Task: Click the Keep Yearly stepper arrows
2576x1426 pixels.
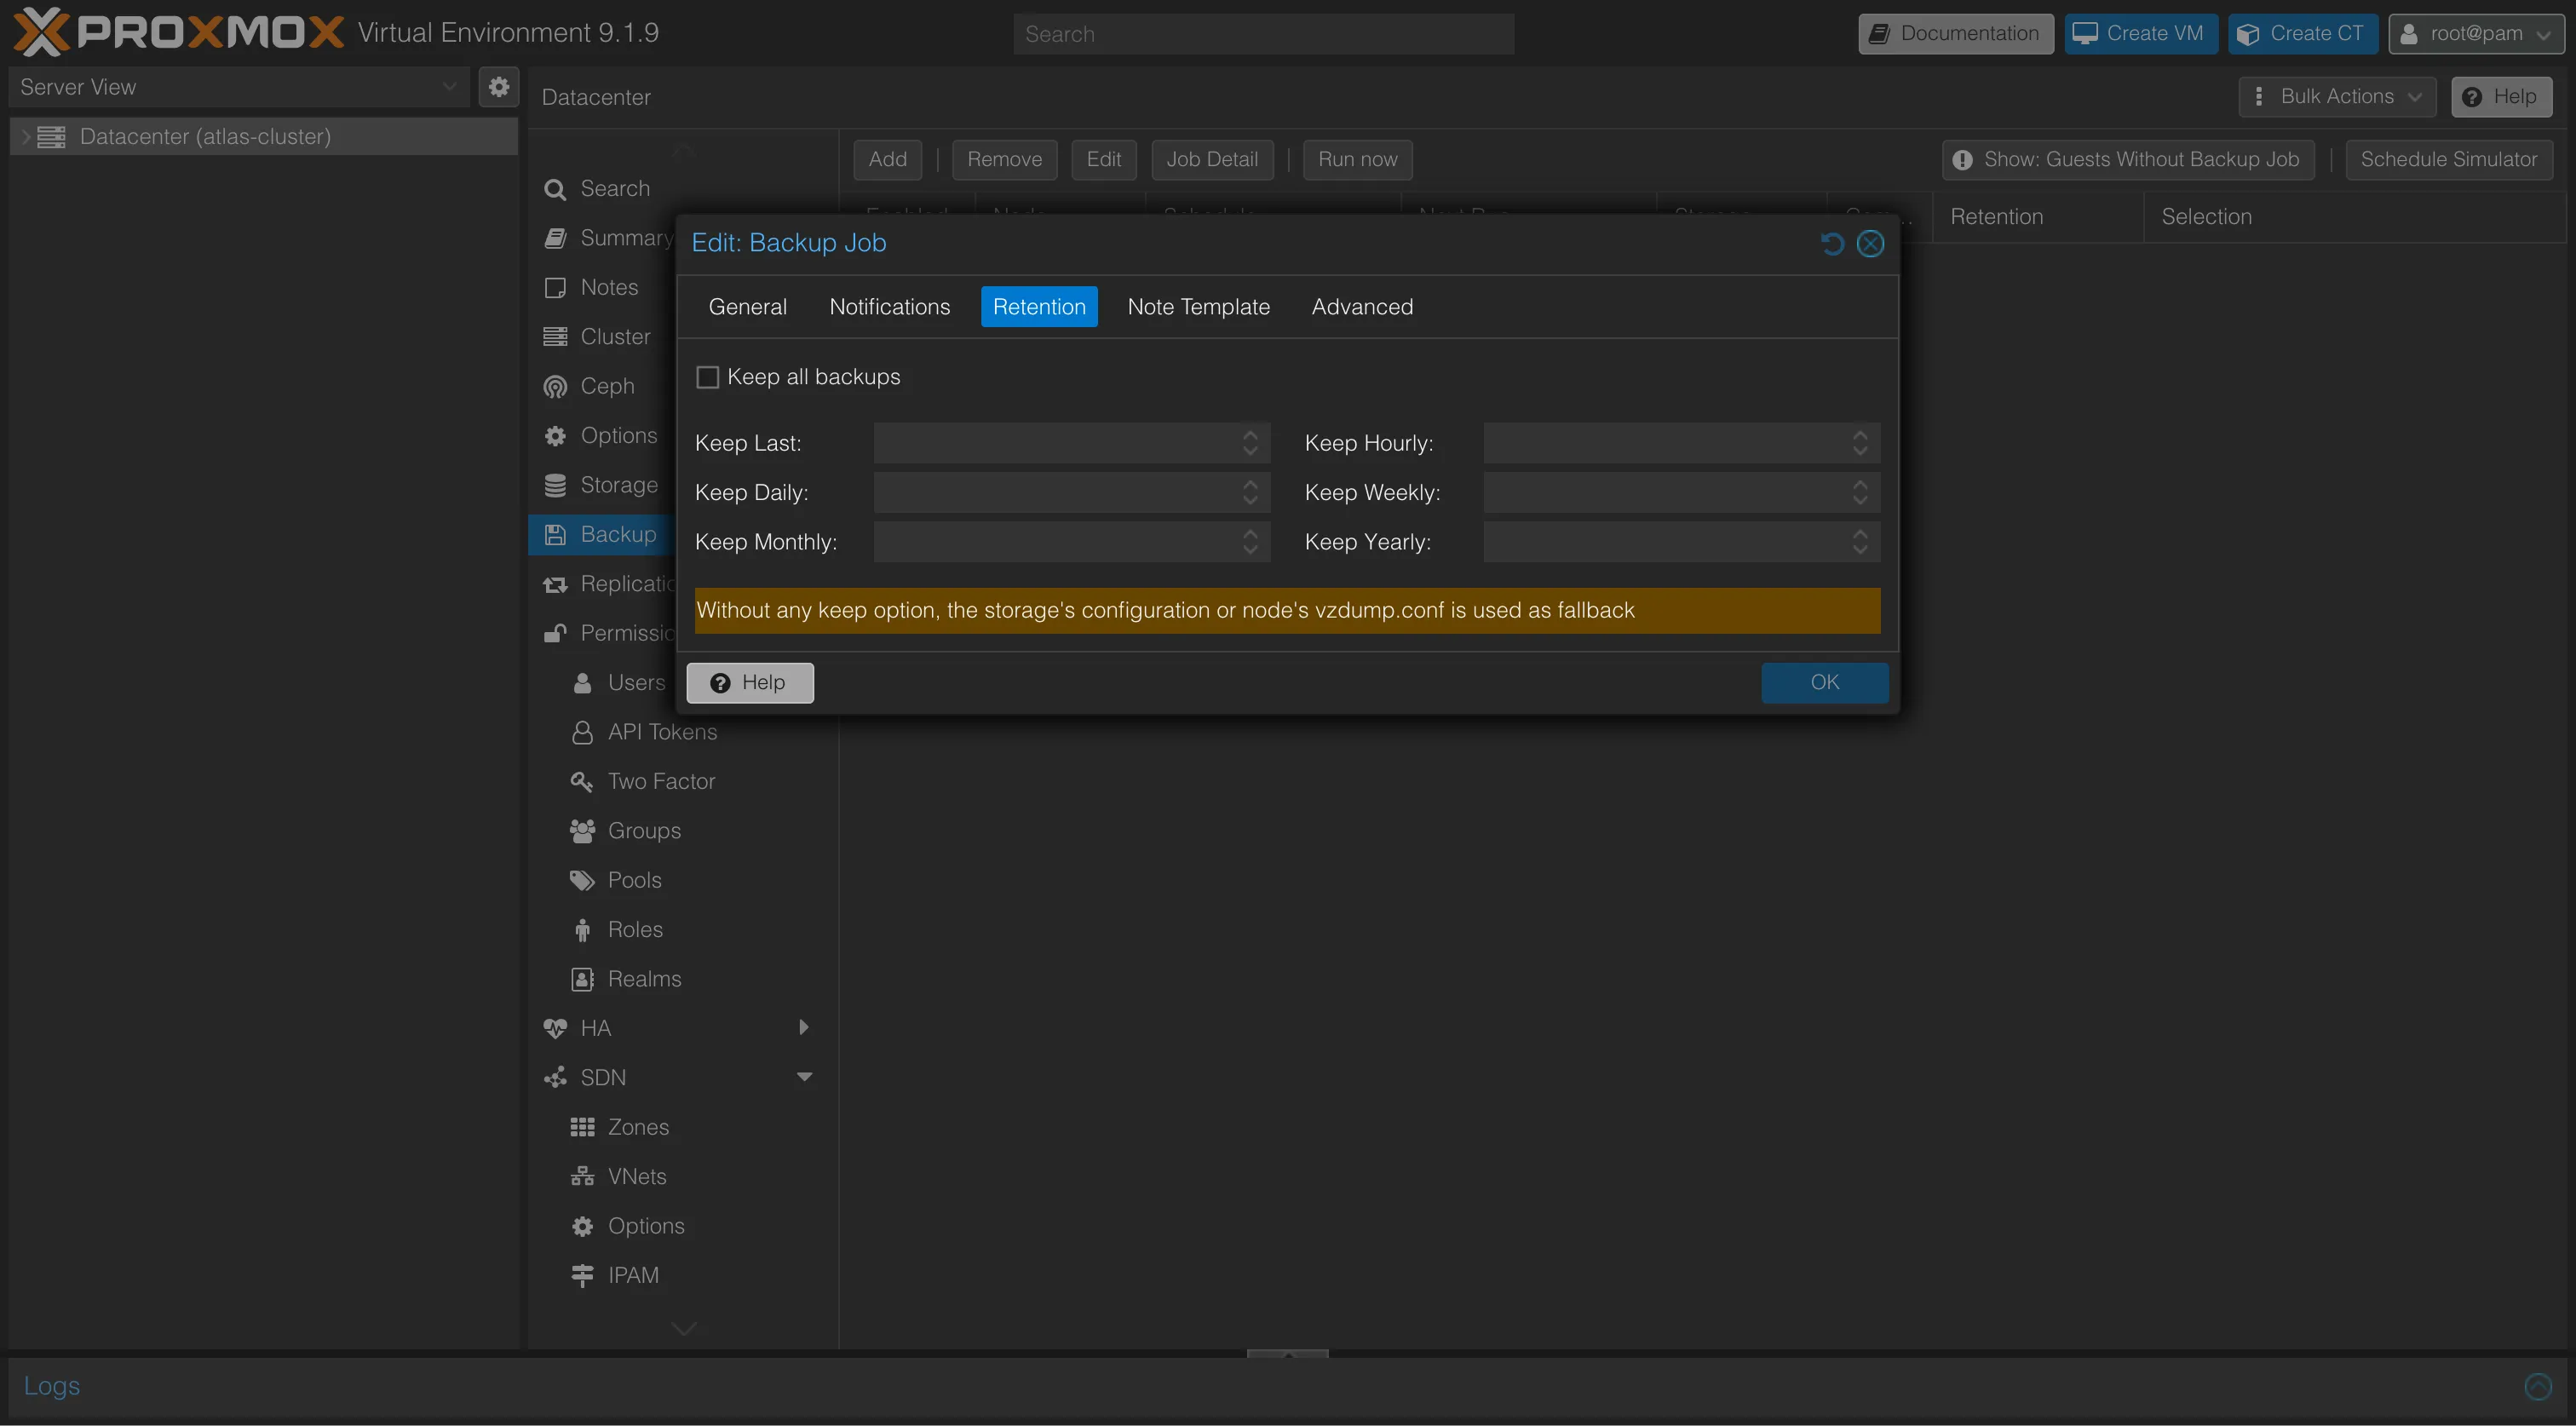Action: coord(1860,542)
